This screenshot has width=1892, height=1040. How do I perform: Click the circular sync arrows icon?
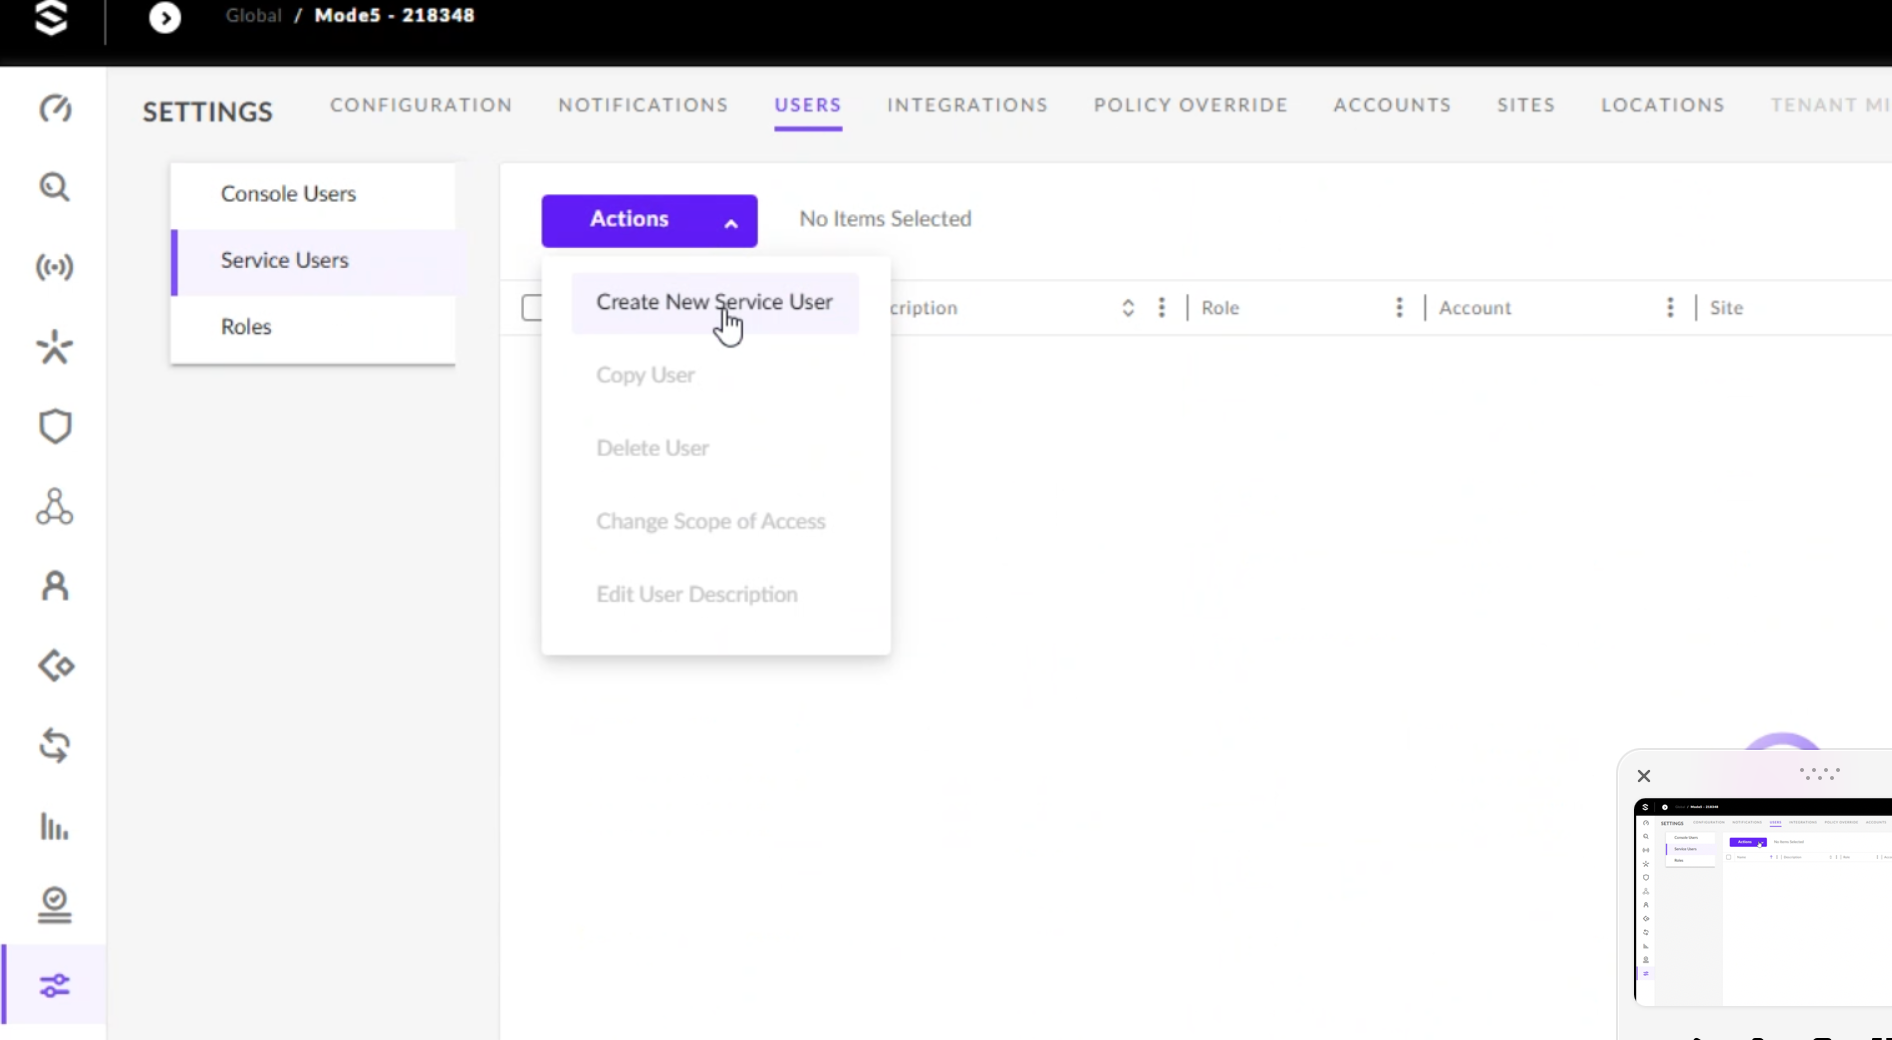tap(55, 746)
